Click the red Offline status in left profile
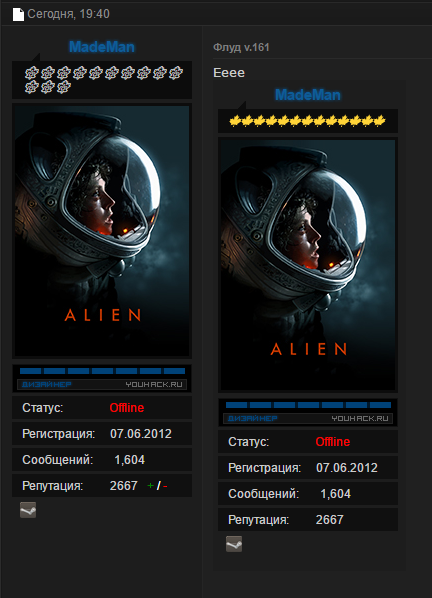This screenshot has width=432, height=598. [127, 408]
